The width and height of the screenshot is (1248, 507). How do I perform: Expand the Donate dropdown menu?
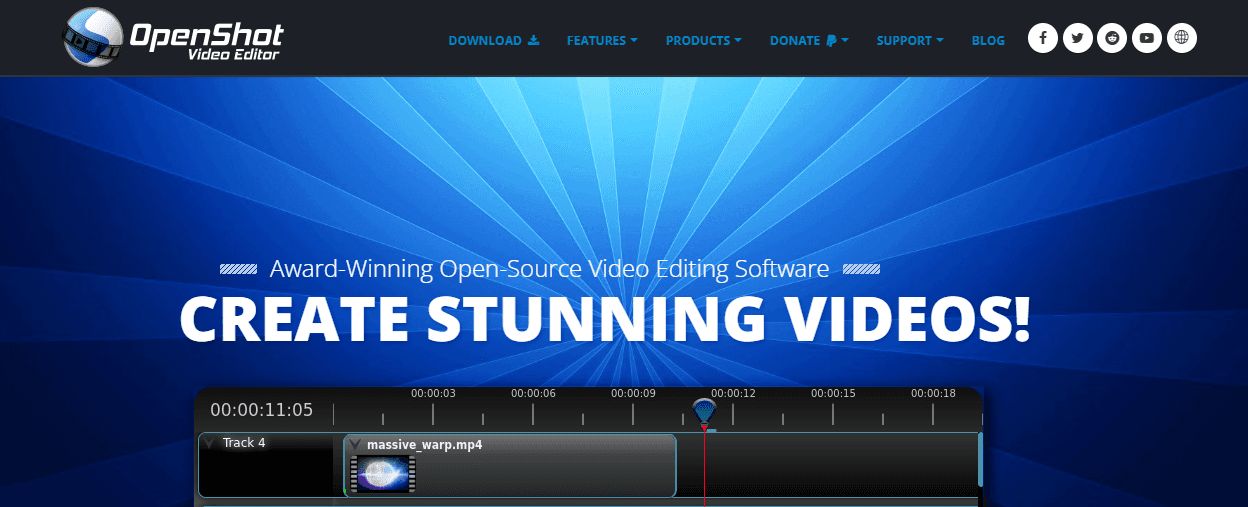point(809,41)
